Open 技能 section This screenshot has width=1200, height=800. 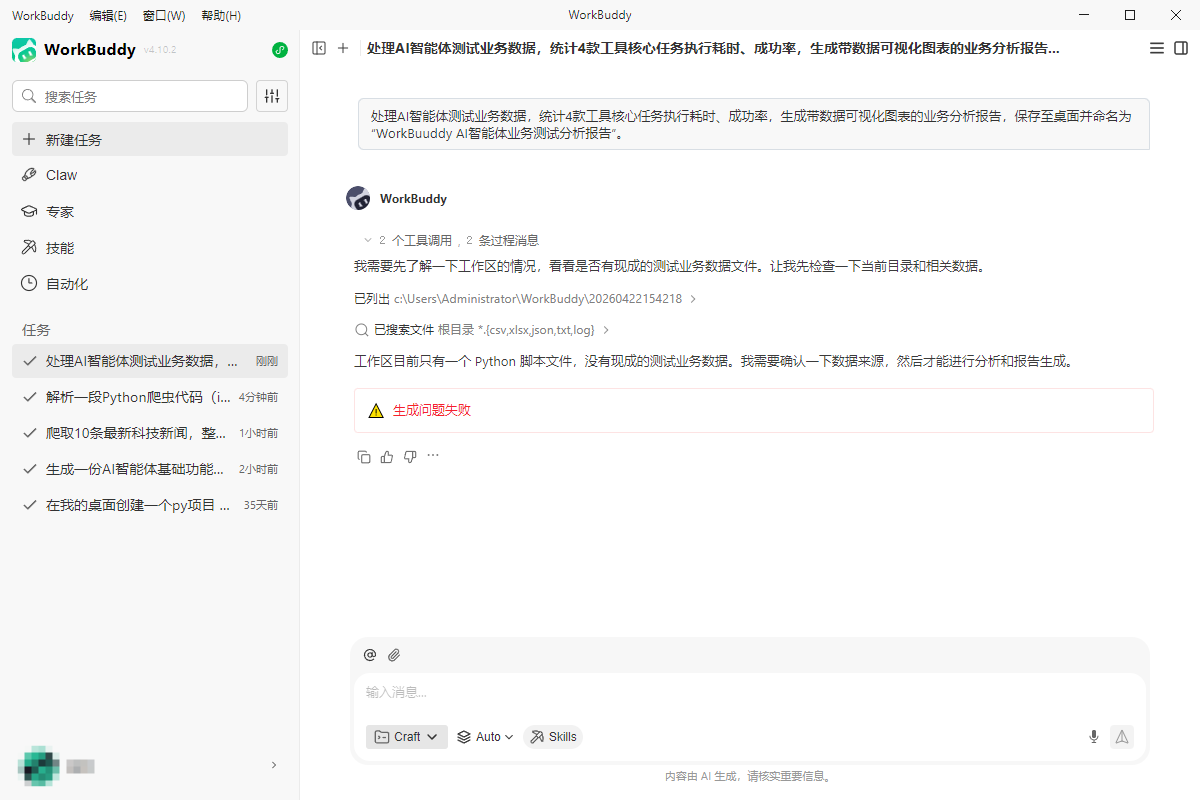[150, 248]
